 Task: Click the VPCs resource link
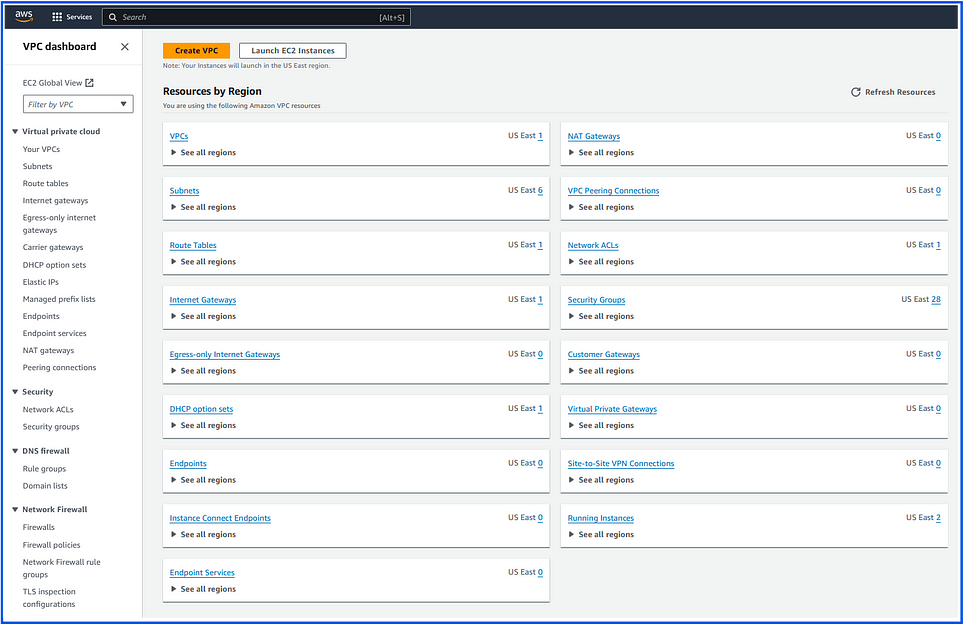(179, 136)
